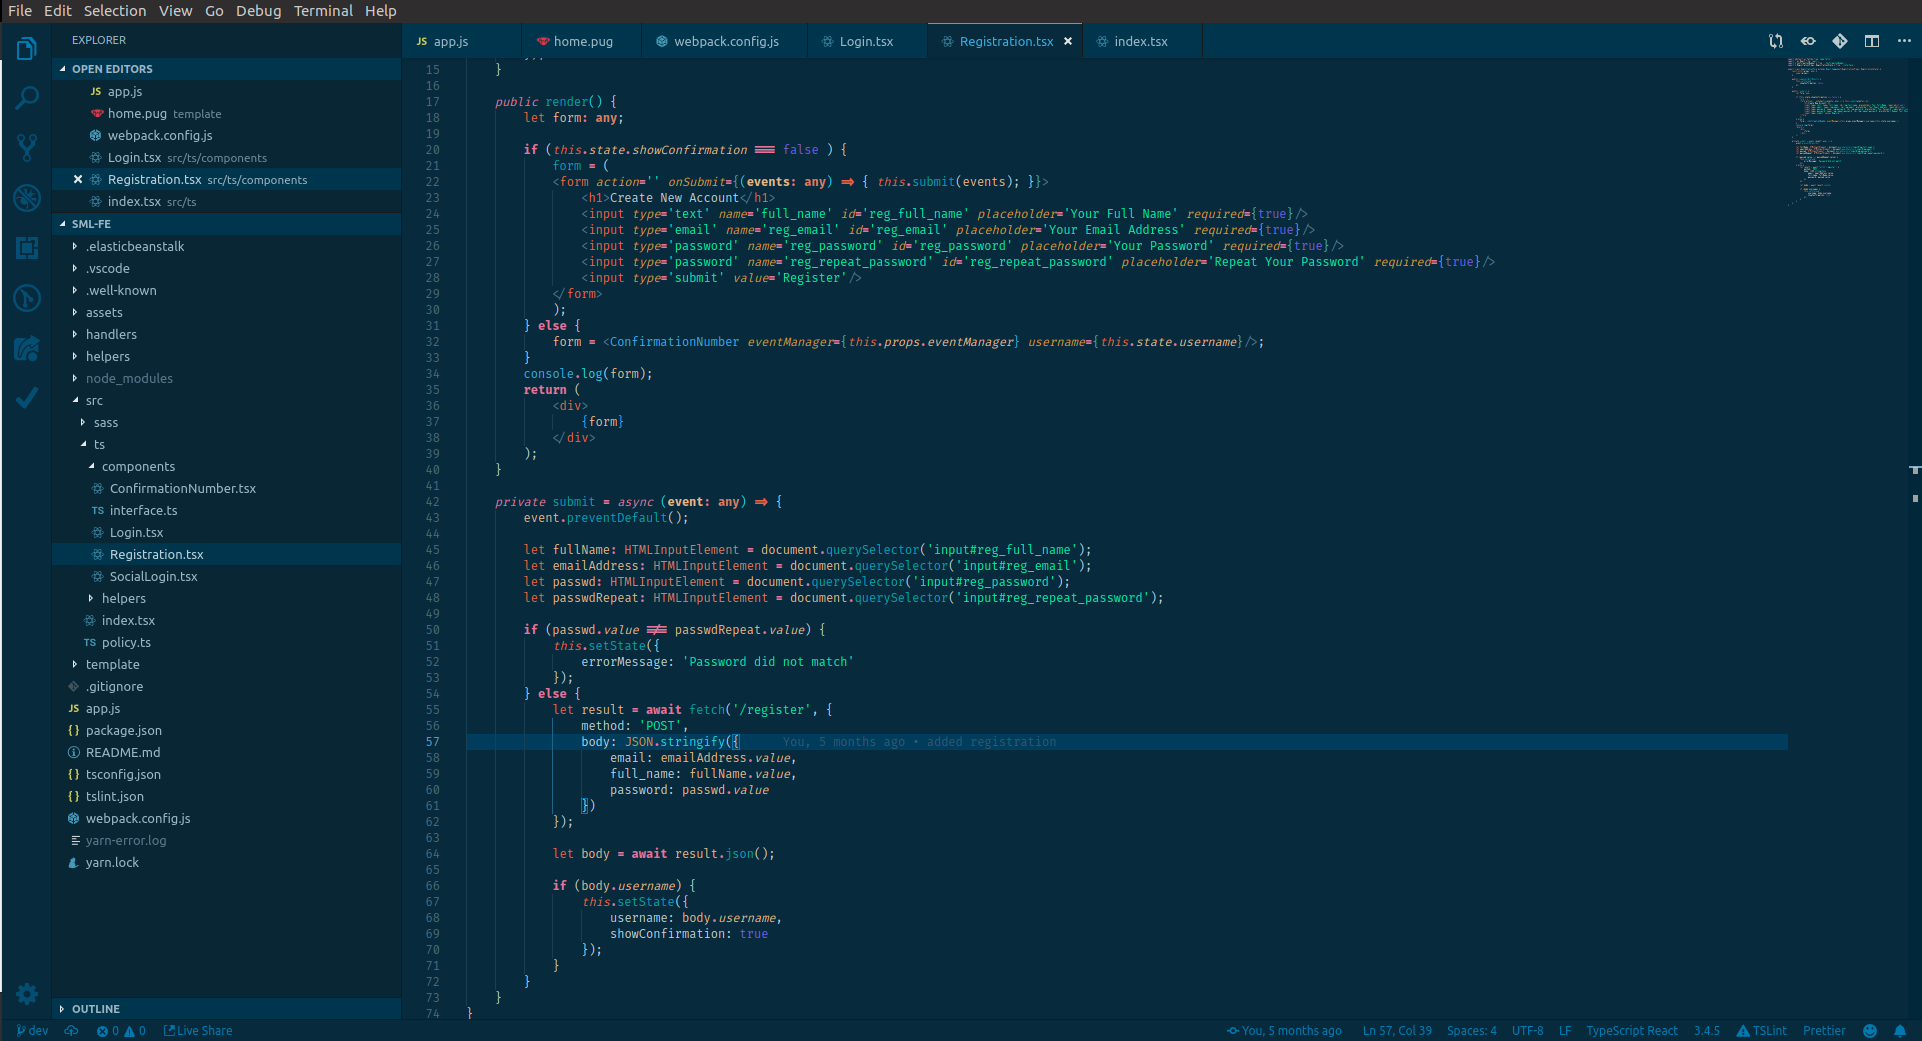Switch to the Login.tsx tab

click(866, 41)
